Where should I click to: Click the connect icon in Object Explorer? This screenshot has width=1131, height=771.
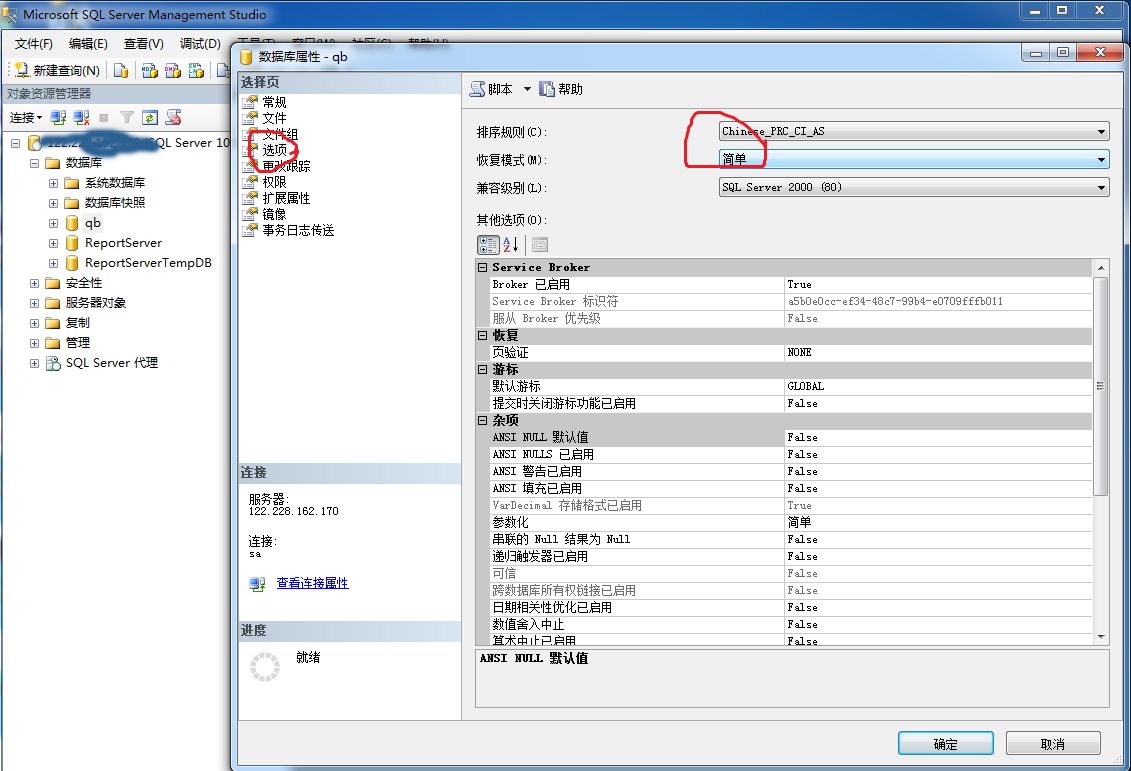pos(58,118)
